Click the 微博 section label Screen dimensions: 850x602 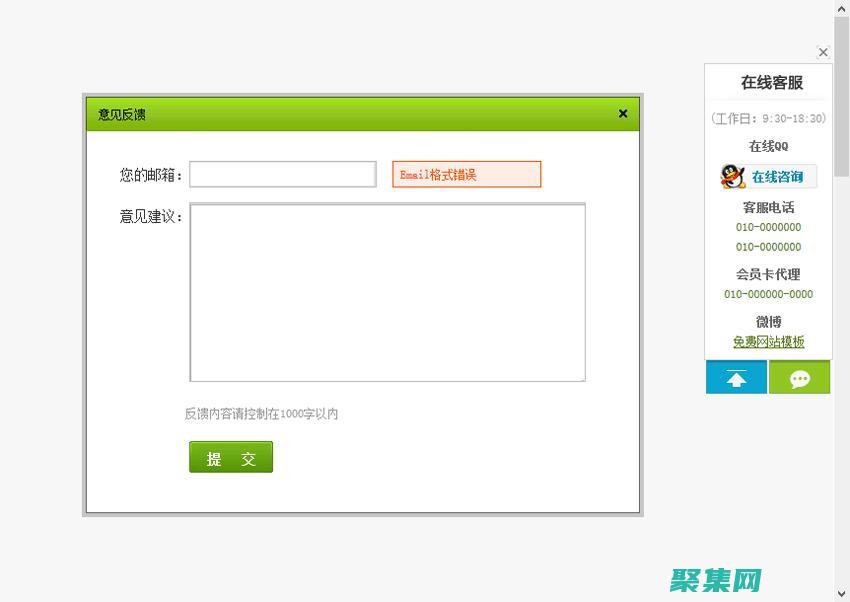(768, 322)
